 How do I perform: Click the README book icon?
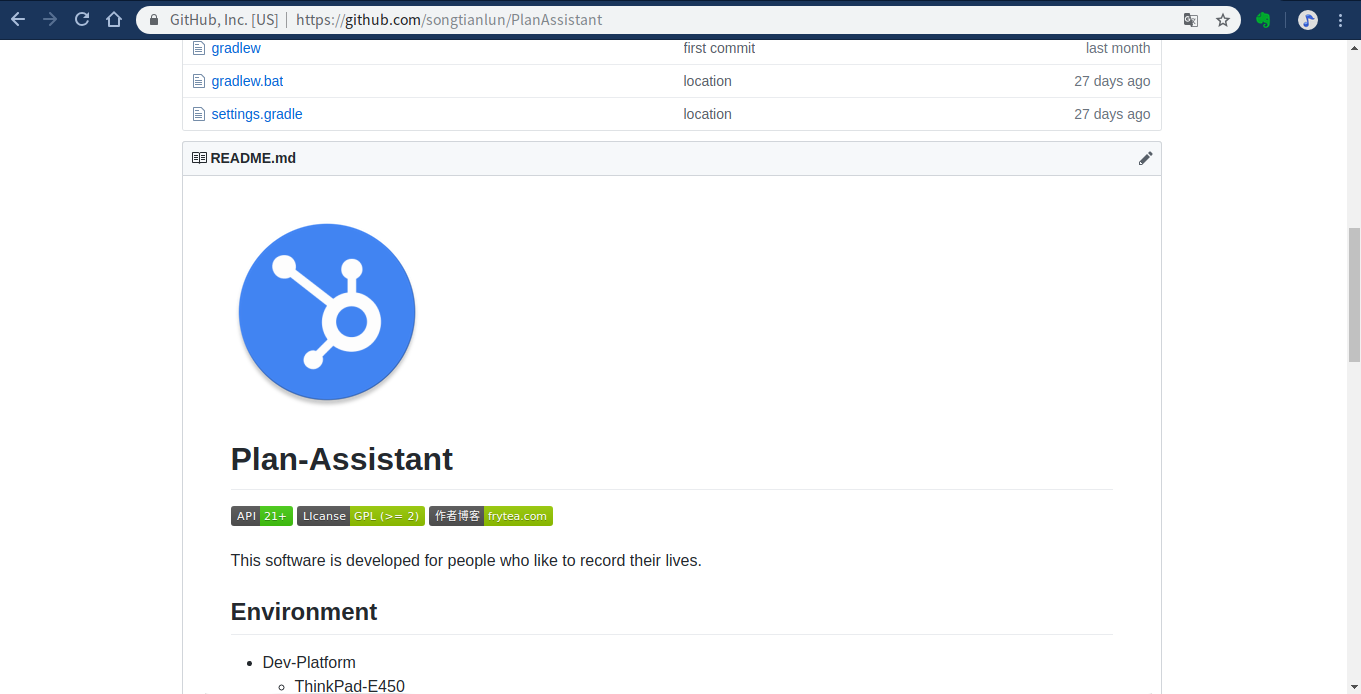(x=199, y=158)
